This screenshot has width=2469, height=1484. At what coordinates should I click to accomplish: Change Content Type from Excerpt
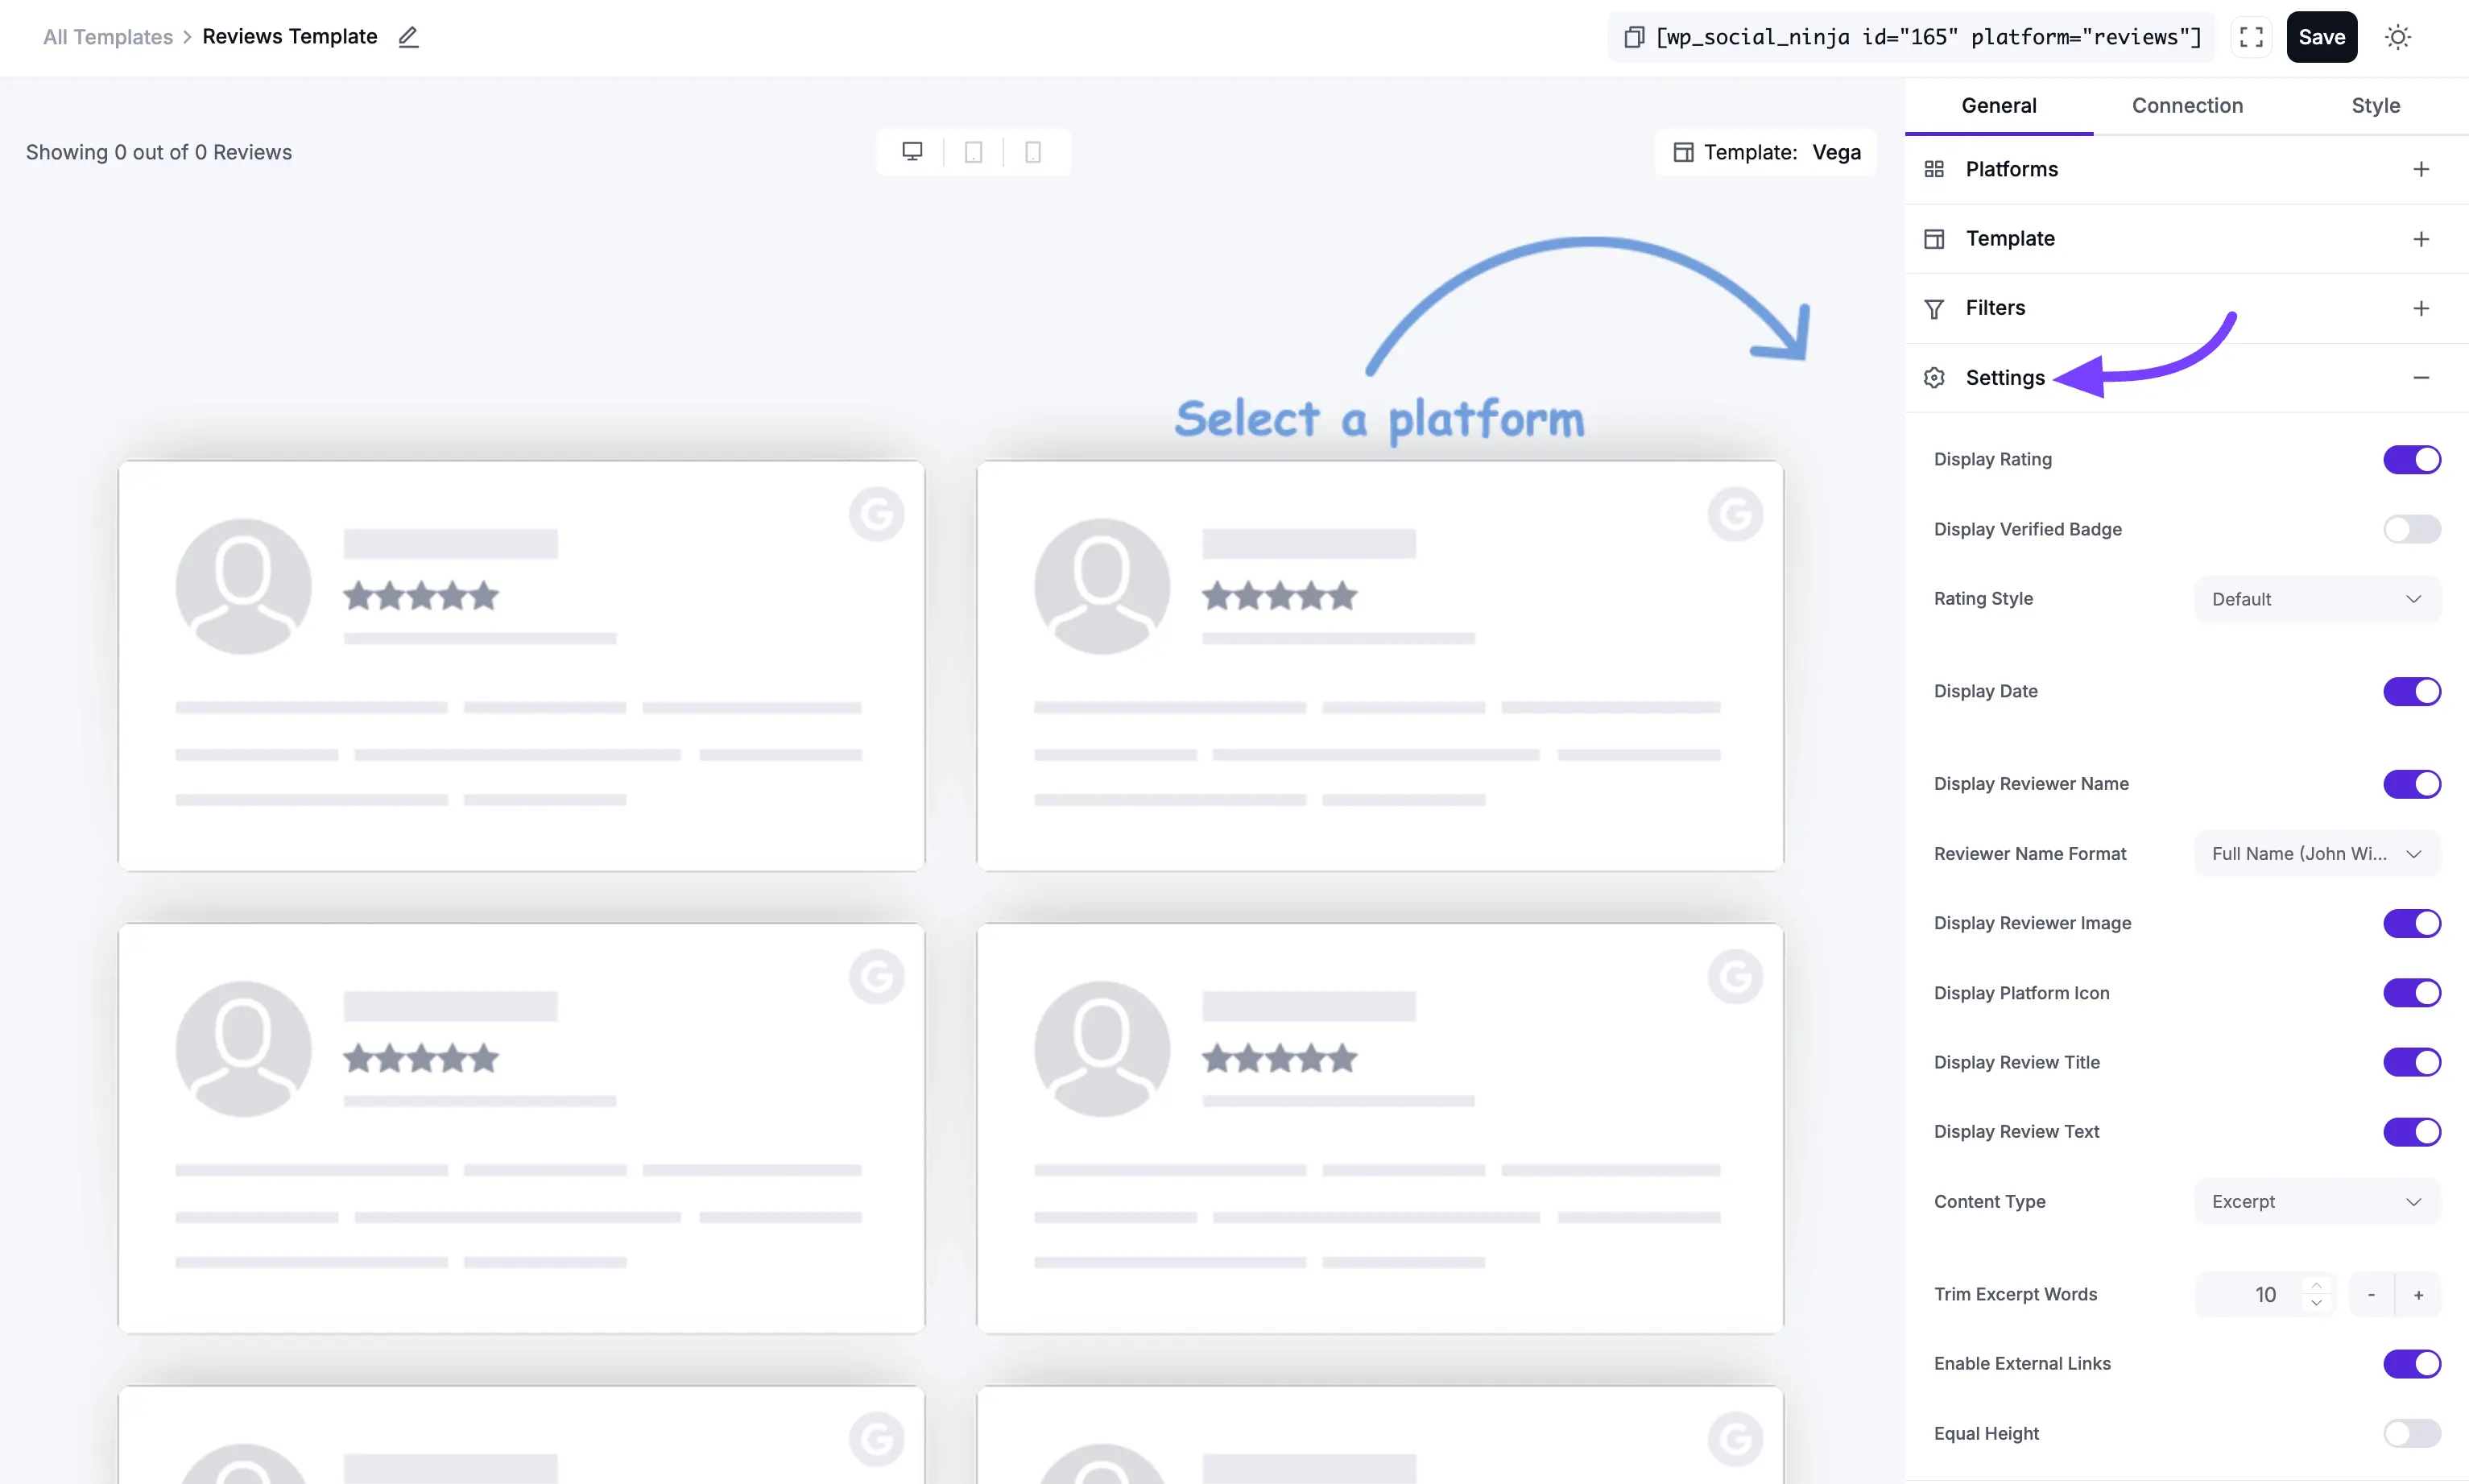click(2316, 1201)
